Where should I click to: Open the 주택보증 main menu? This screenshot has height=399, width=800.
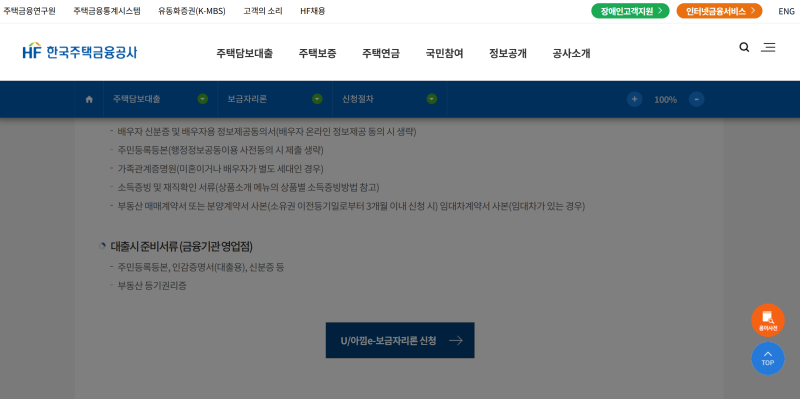click(x=317, y=53)
